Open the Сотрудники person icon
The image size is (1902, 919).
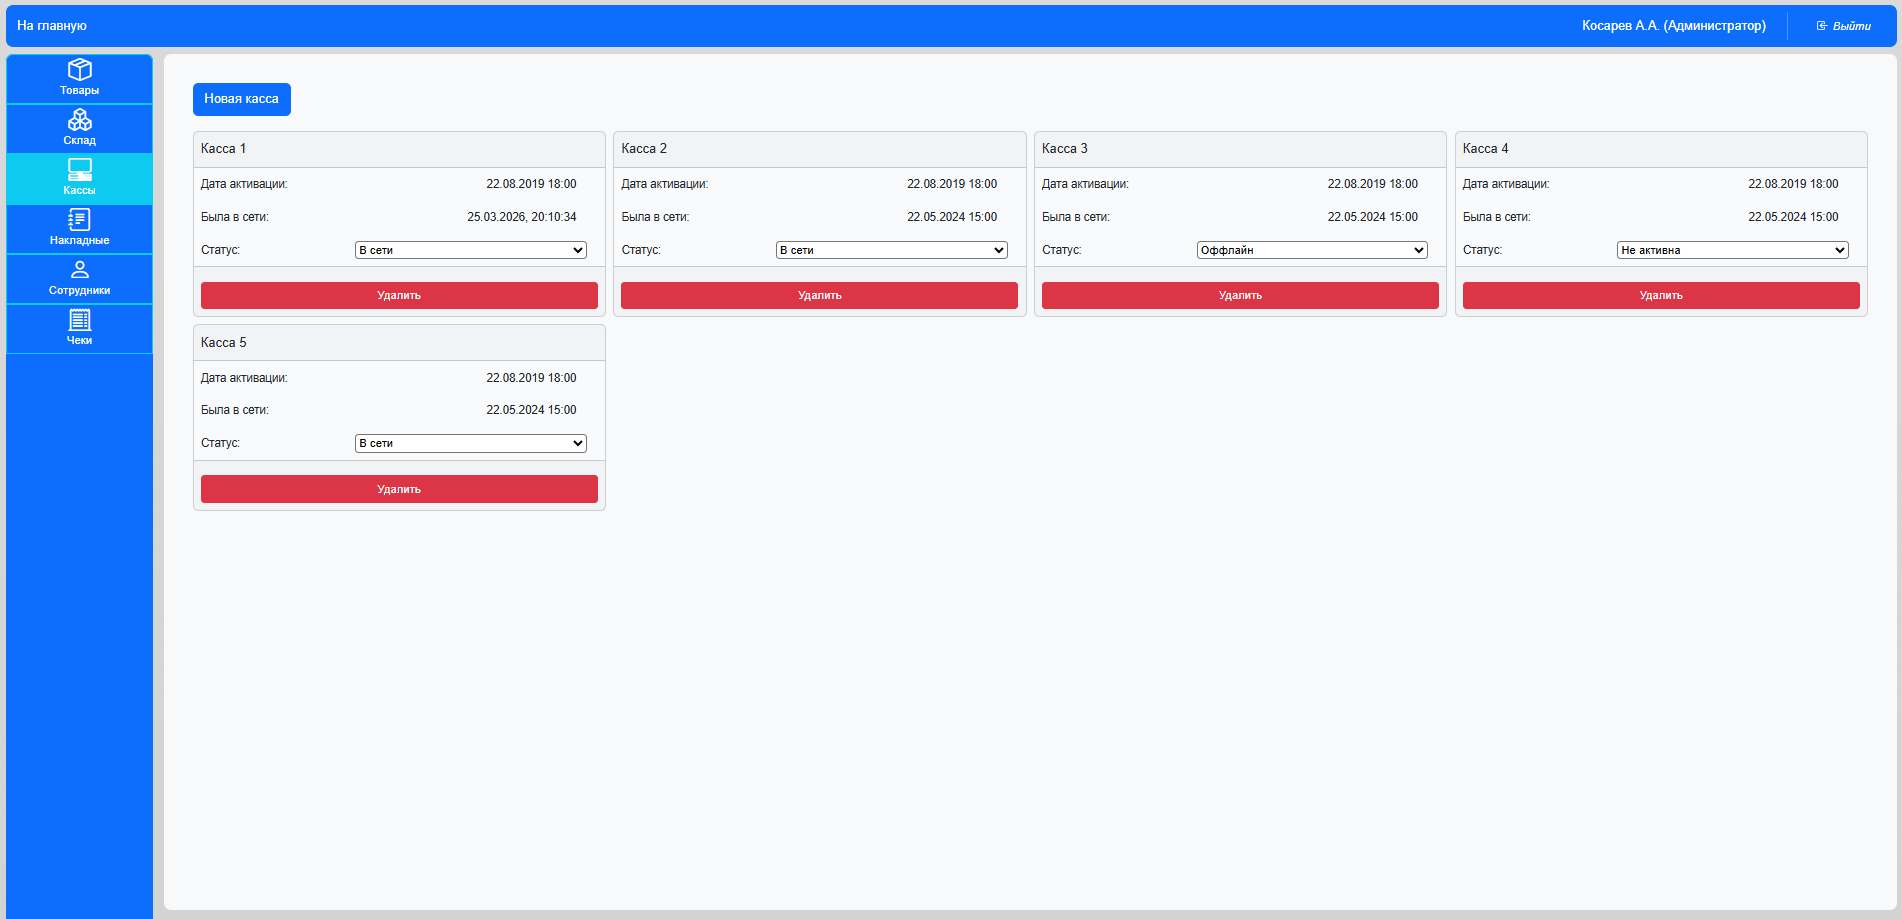(79, 269)
